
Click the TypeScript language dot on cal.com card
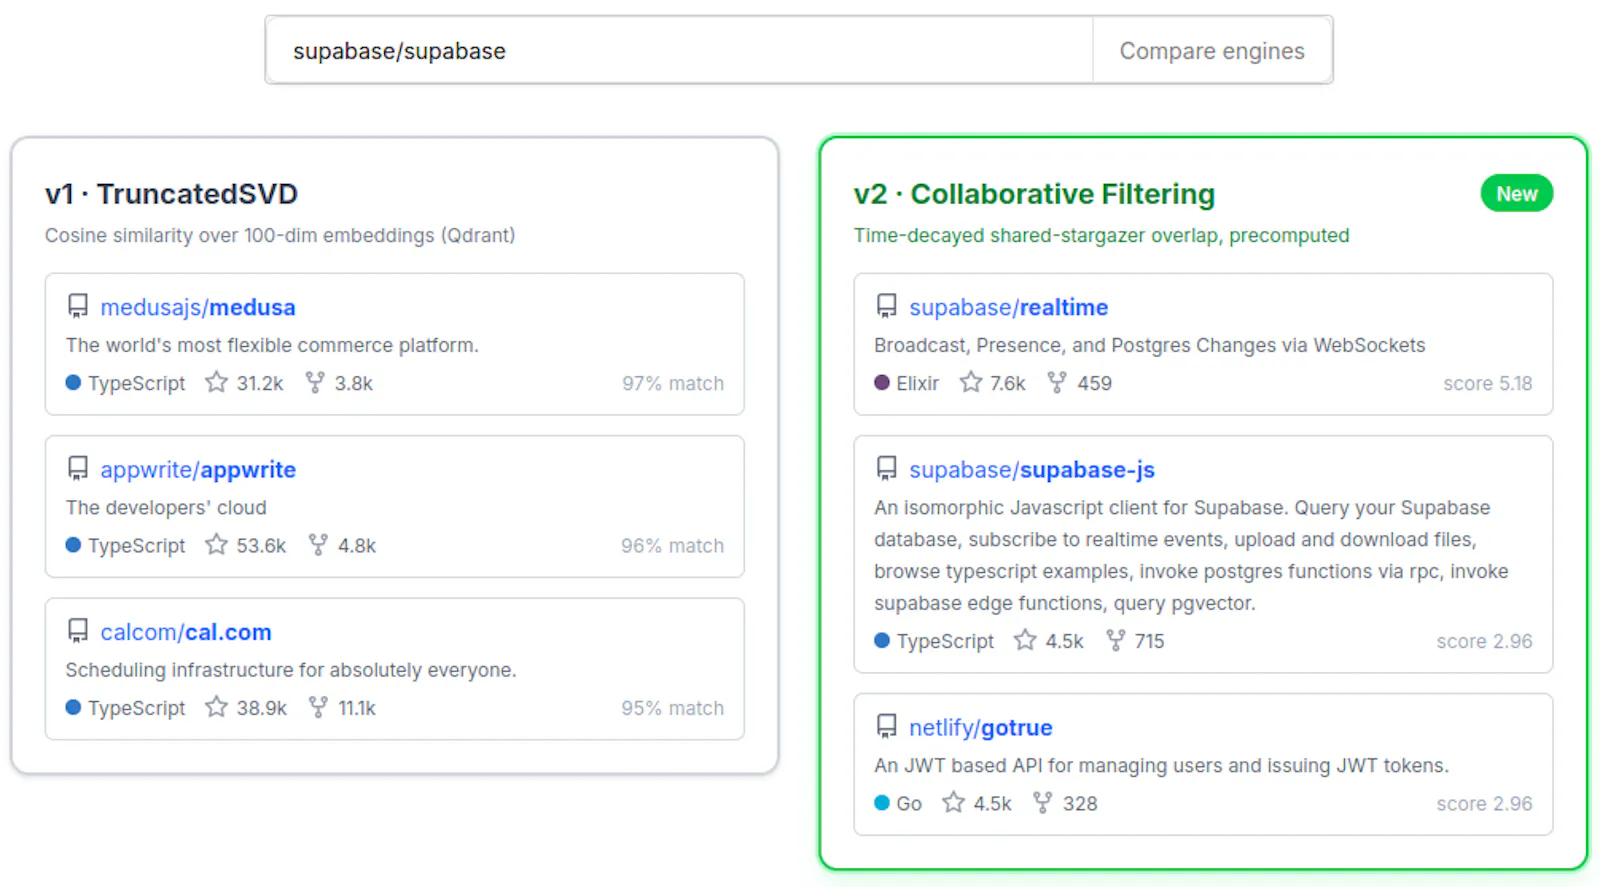click(x=73, y=707)
